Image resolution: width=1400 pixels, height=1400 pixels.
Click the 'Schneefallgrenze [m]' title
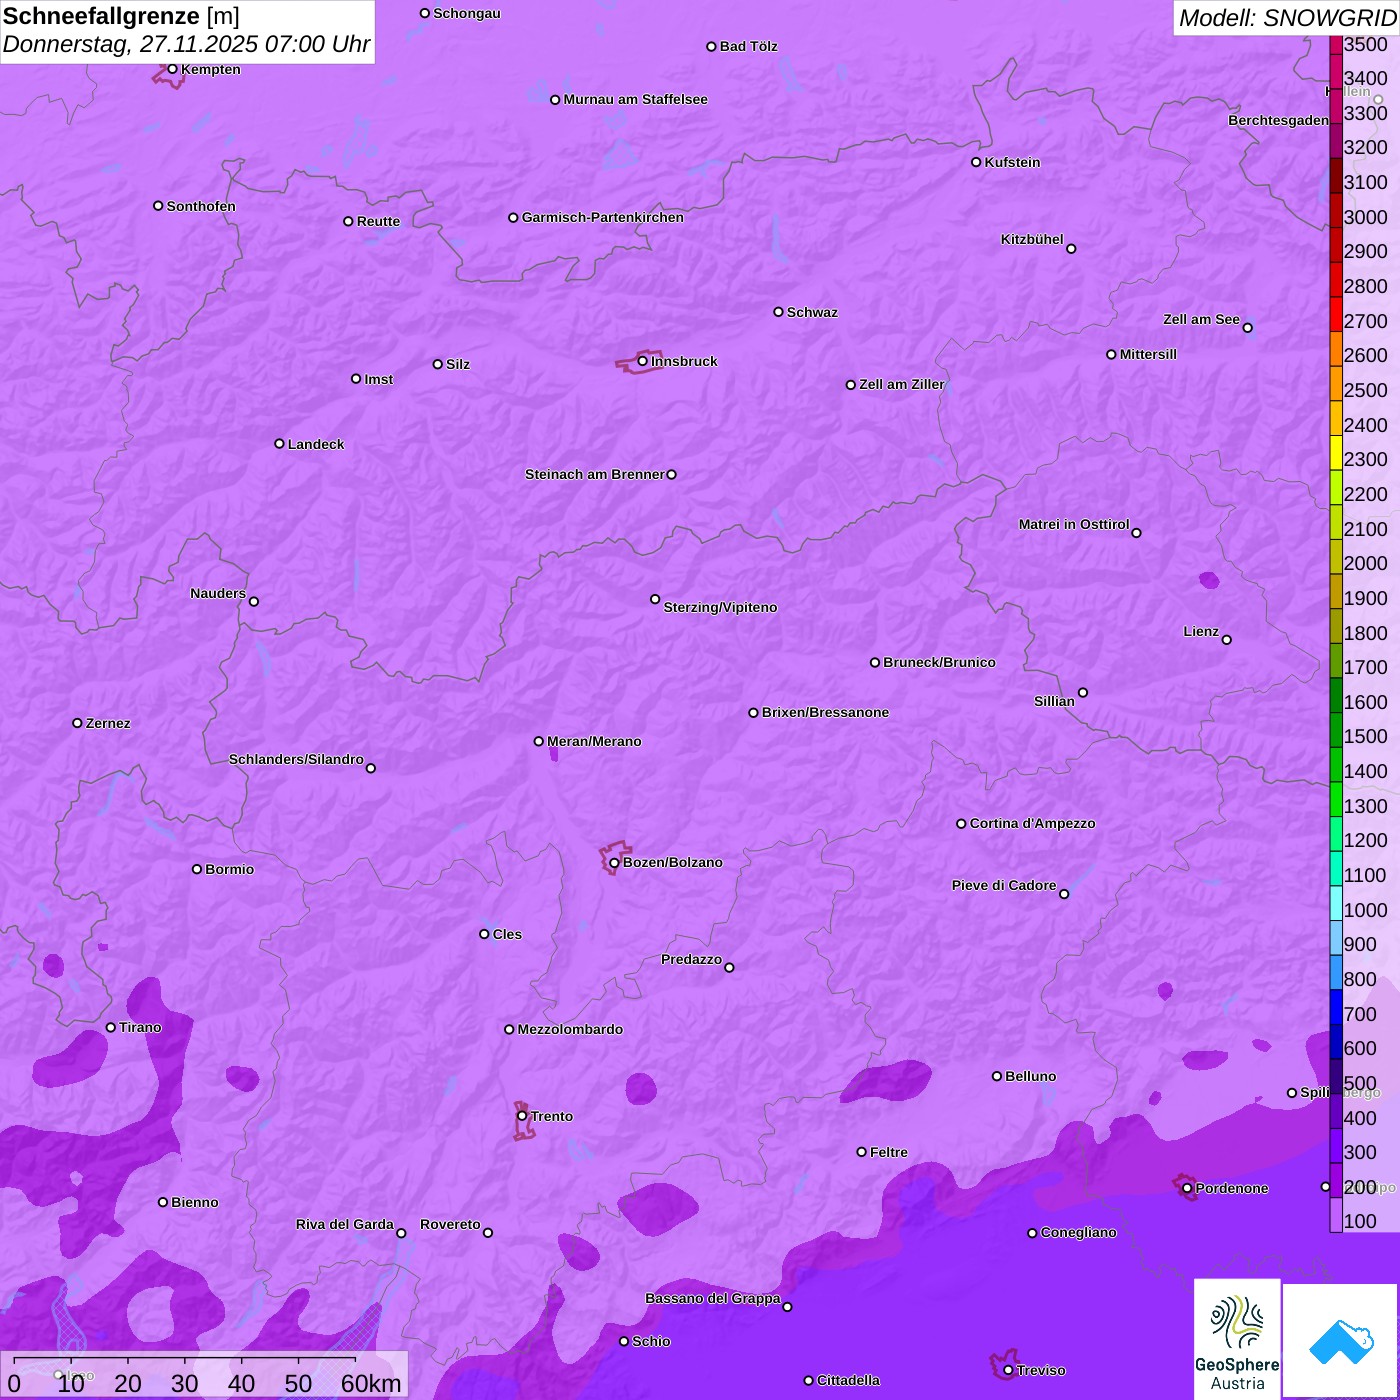[121, 16]
